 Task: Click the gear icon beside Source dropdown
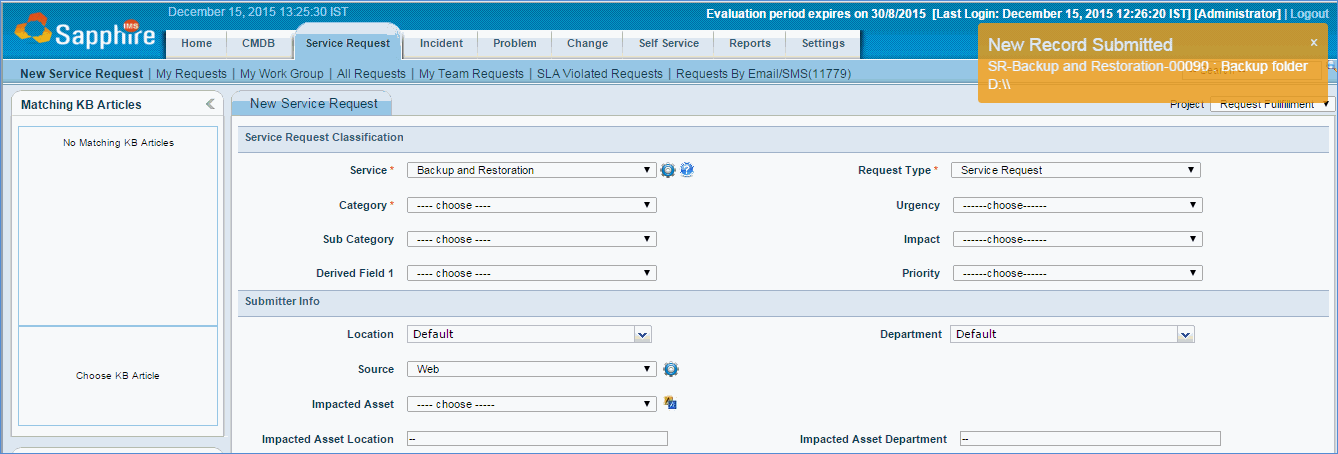coord(671,370)
